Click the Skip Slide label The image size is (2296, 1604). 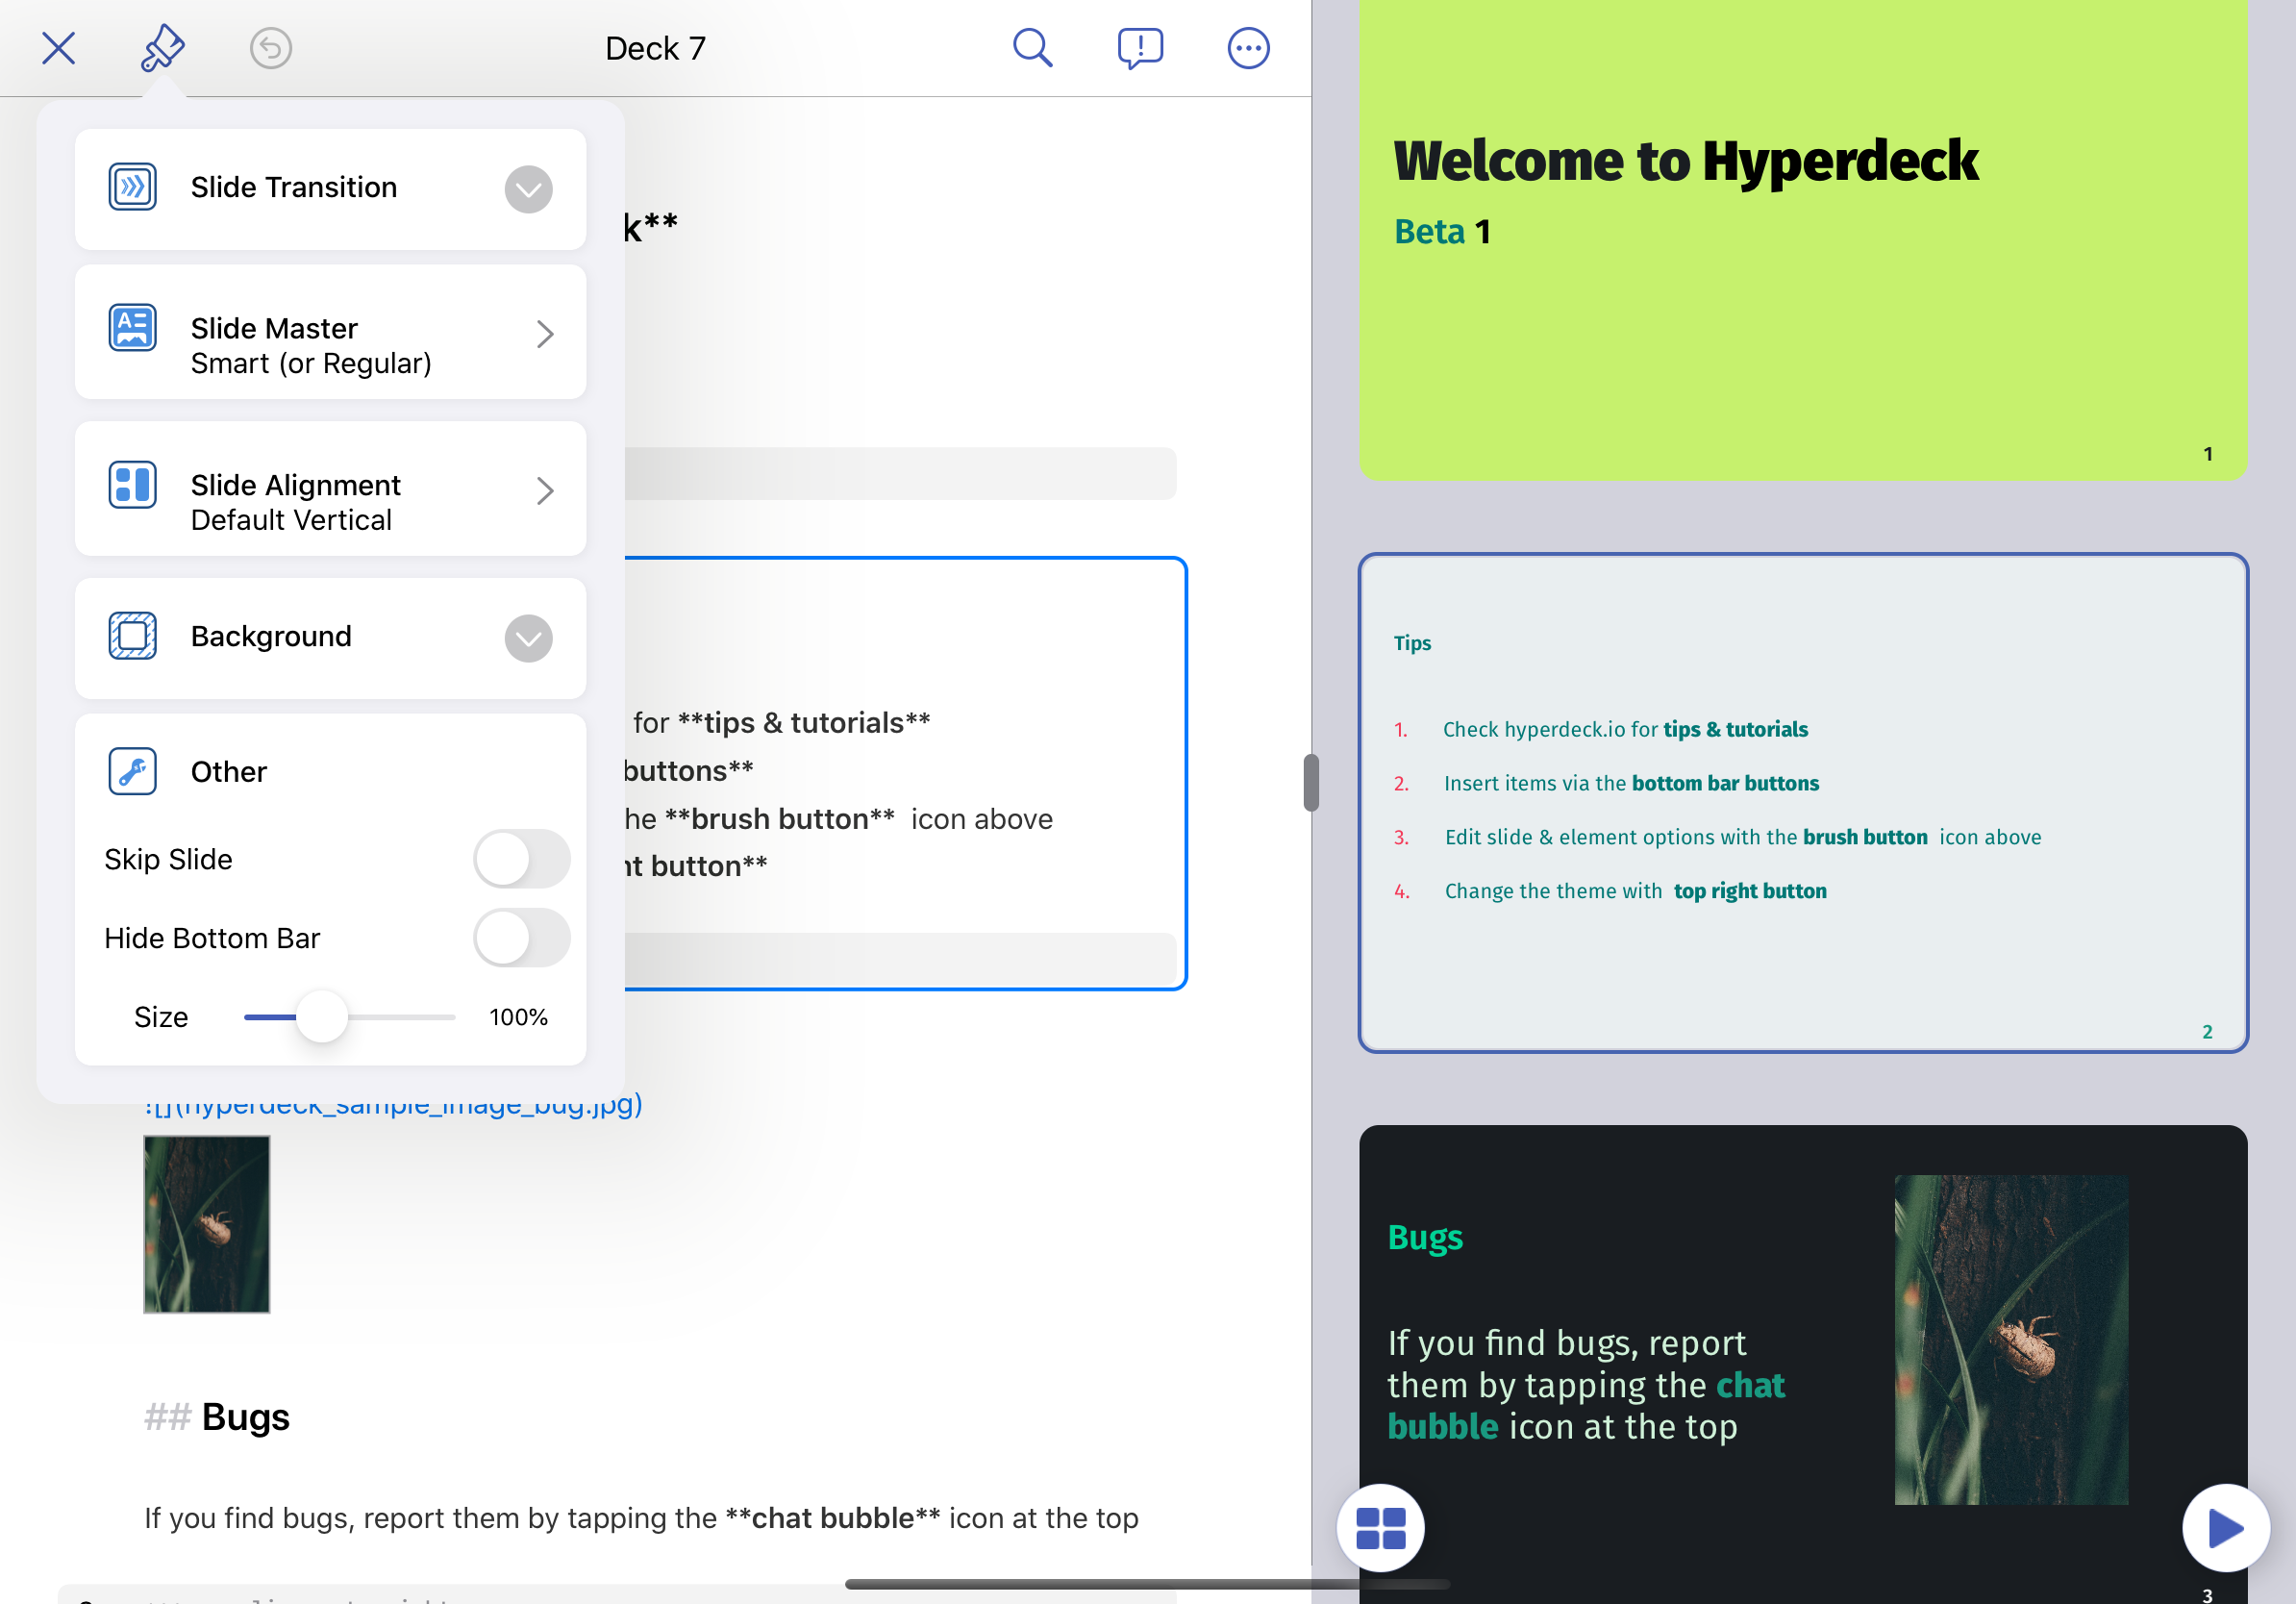tap(168, 859)
